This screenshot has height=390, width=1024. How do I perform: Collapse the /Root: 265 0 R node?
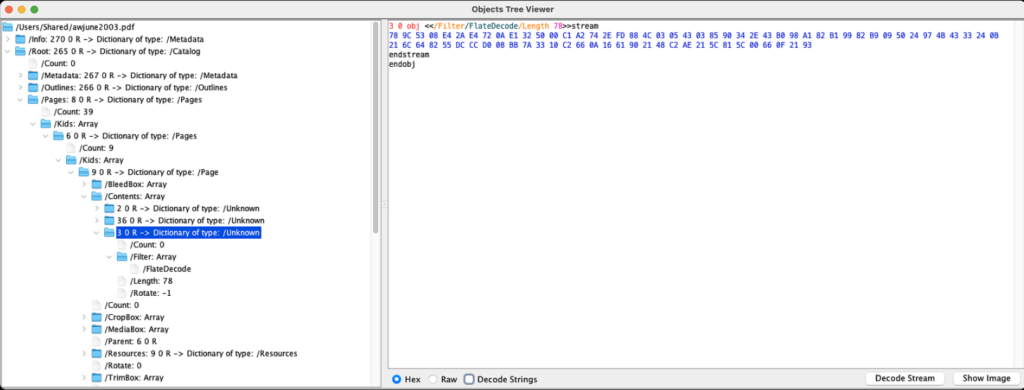(7, 52)
